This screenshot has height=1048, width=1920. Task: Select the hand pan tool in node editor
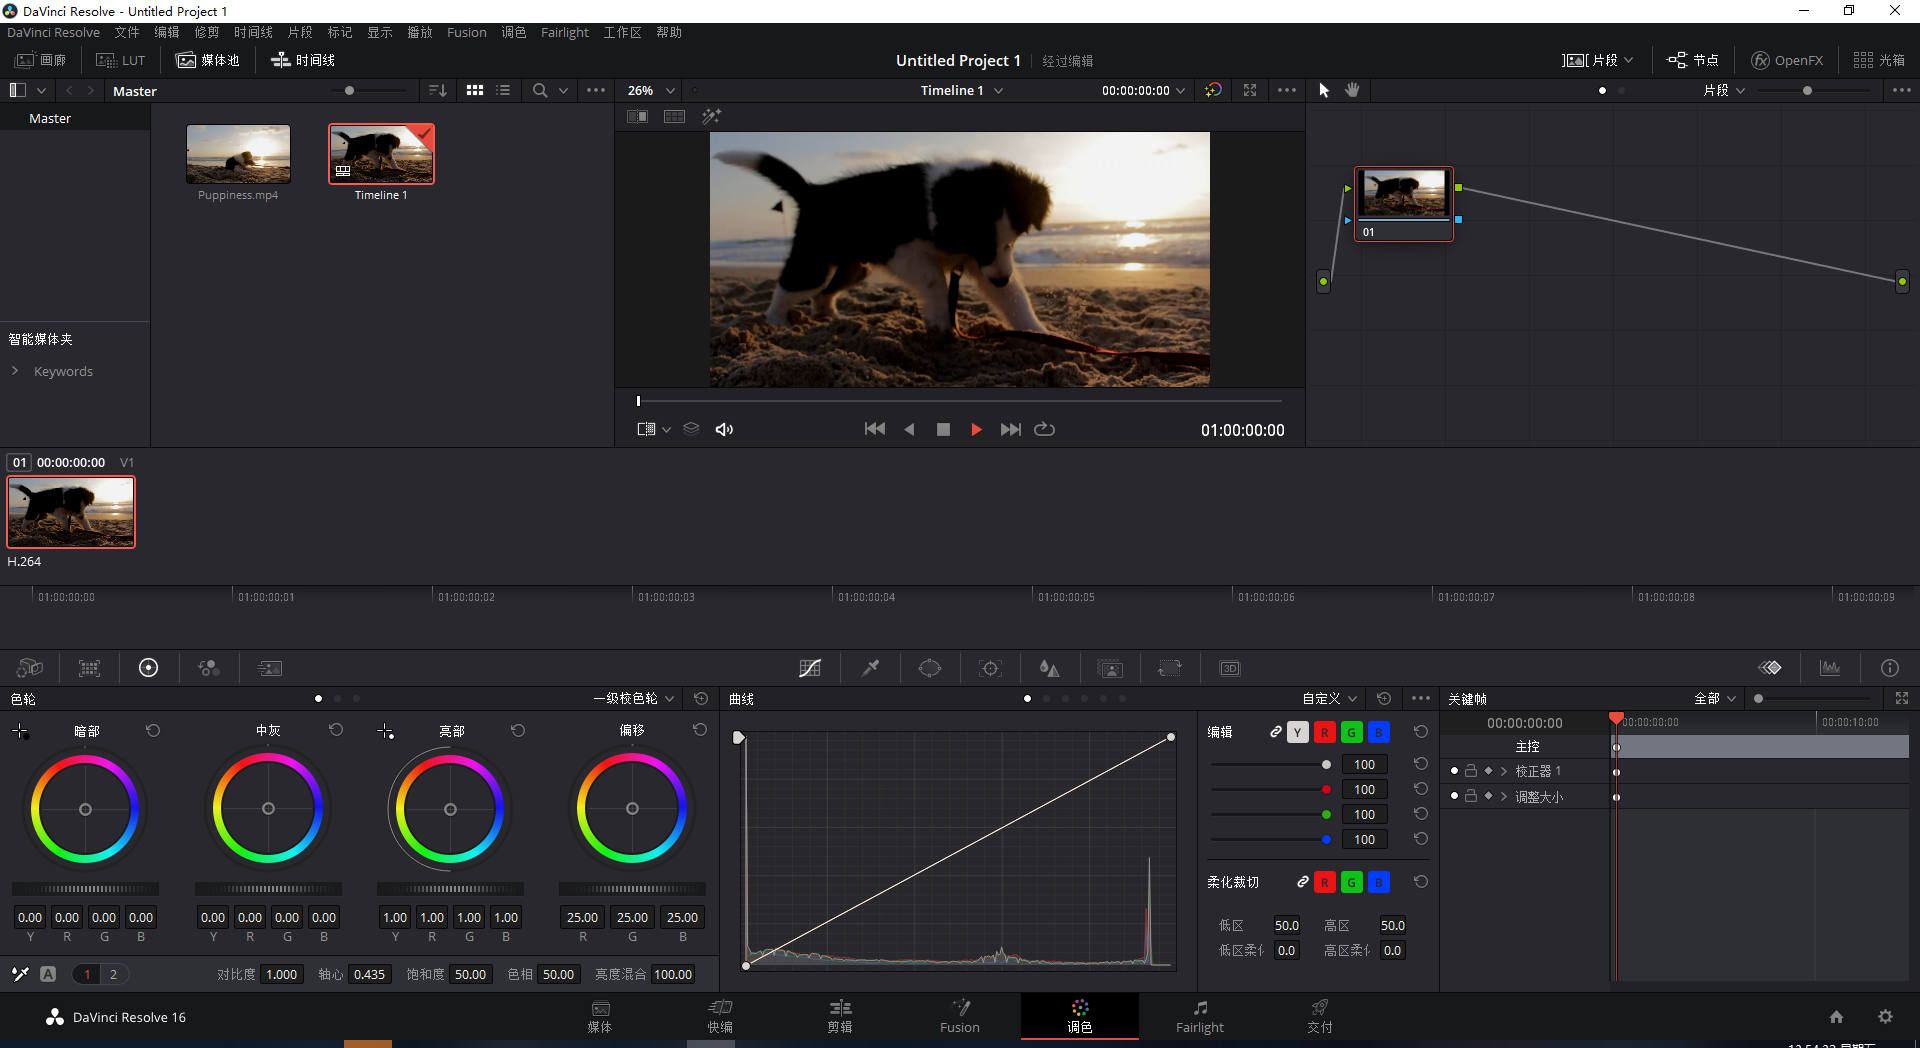click(1352, 90)
